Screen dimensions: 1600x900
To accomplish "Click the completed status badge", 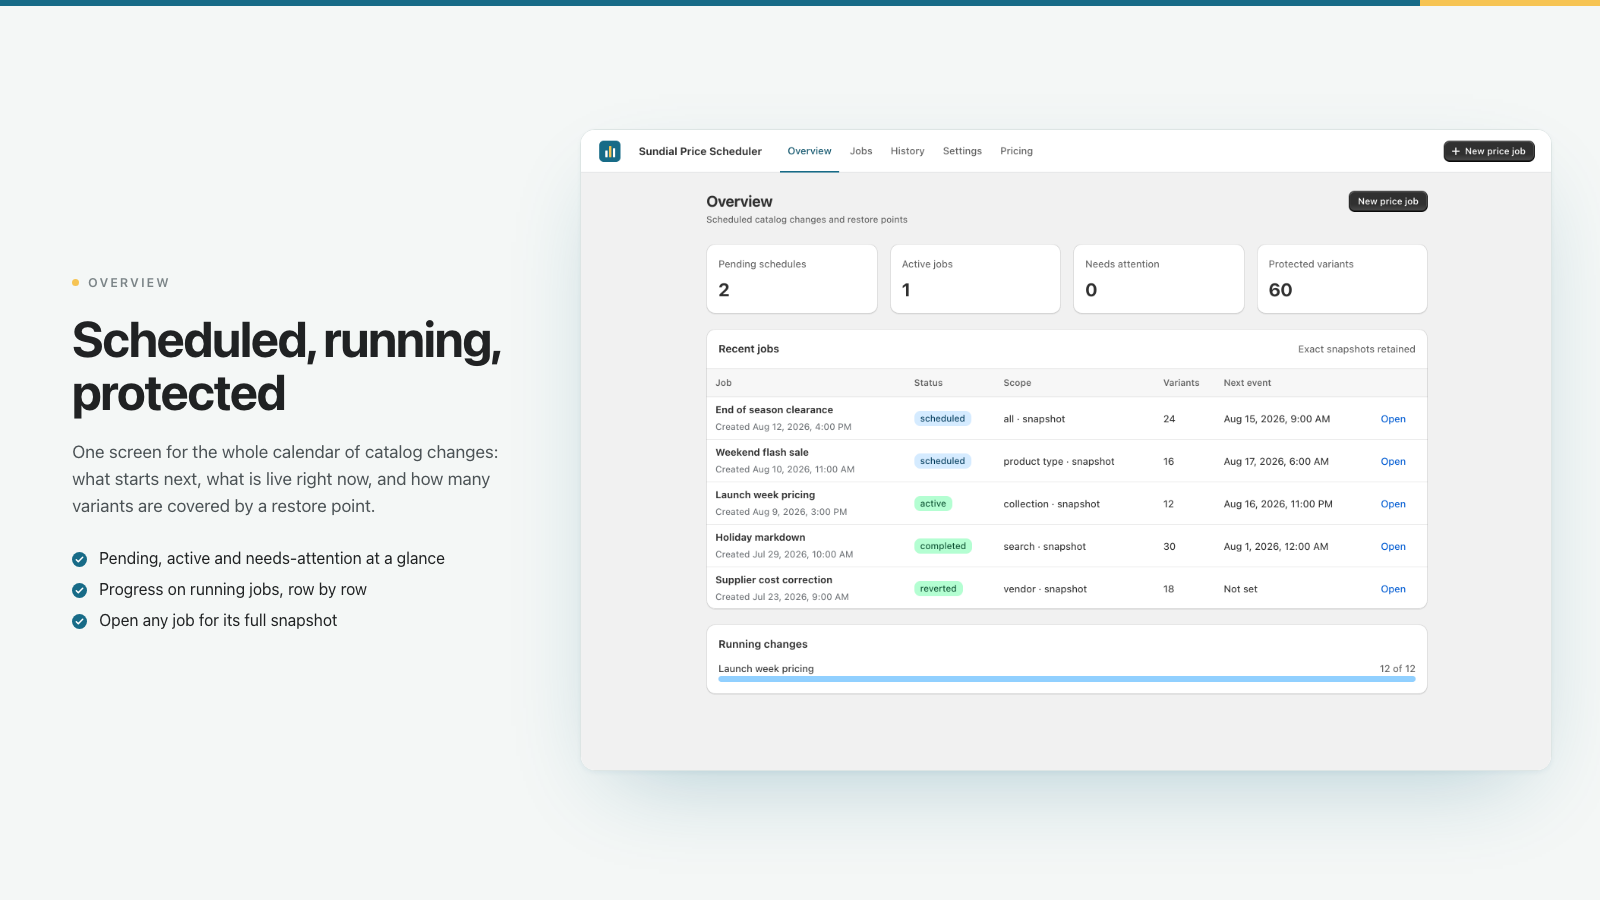I will point(943,546).
